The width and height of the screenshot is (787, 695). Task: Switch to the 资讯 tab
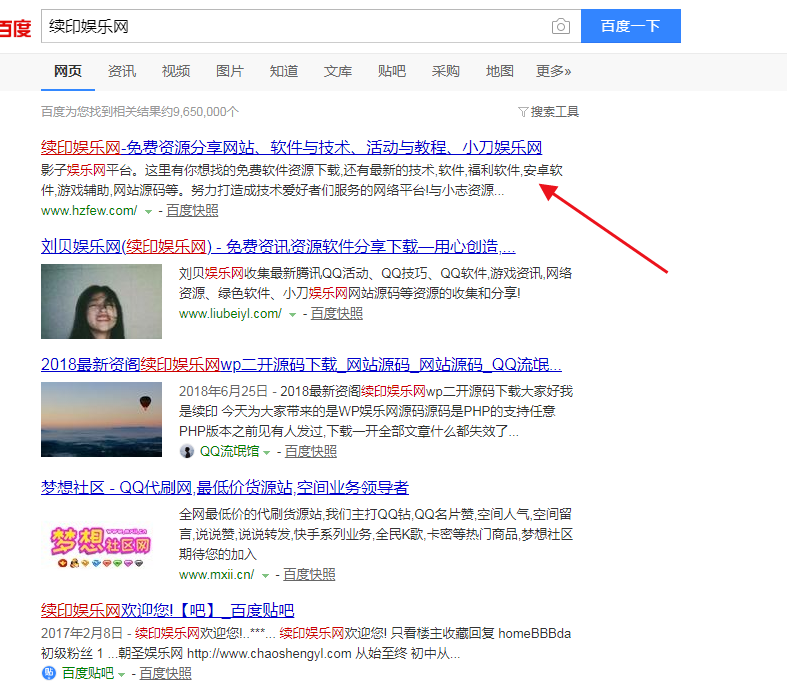122,71
